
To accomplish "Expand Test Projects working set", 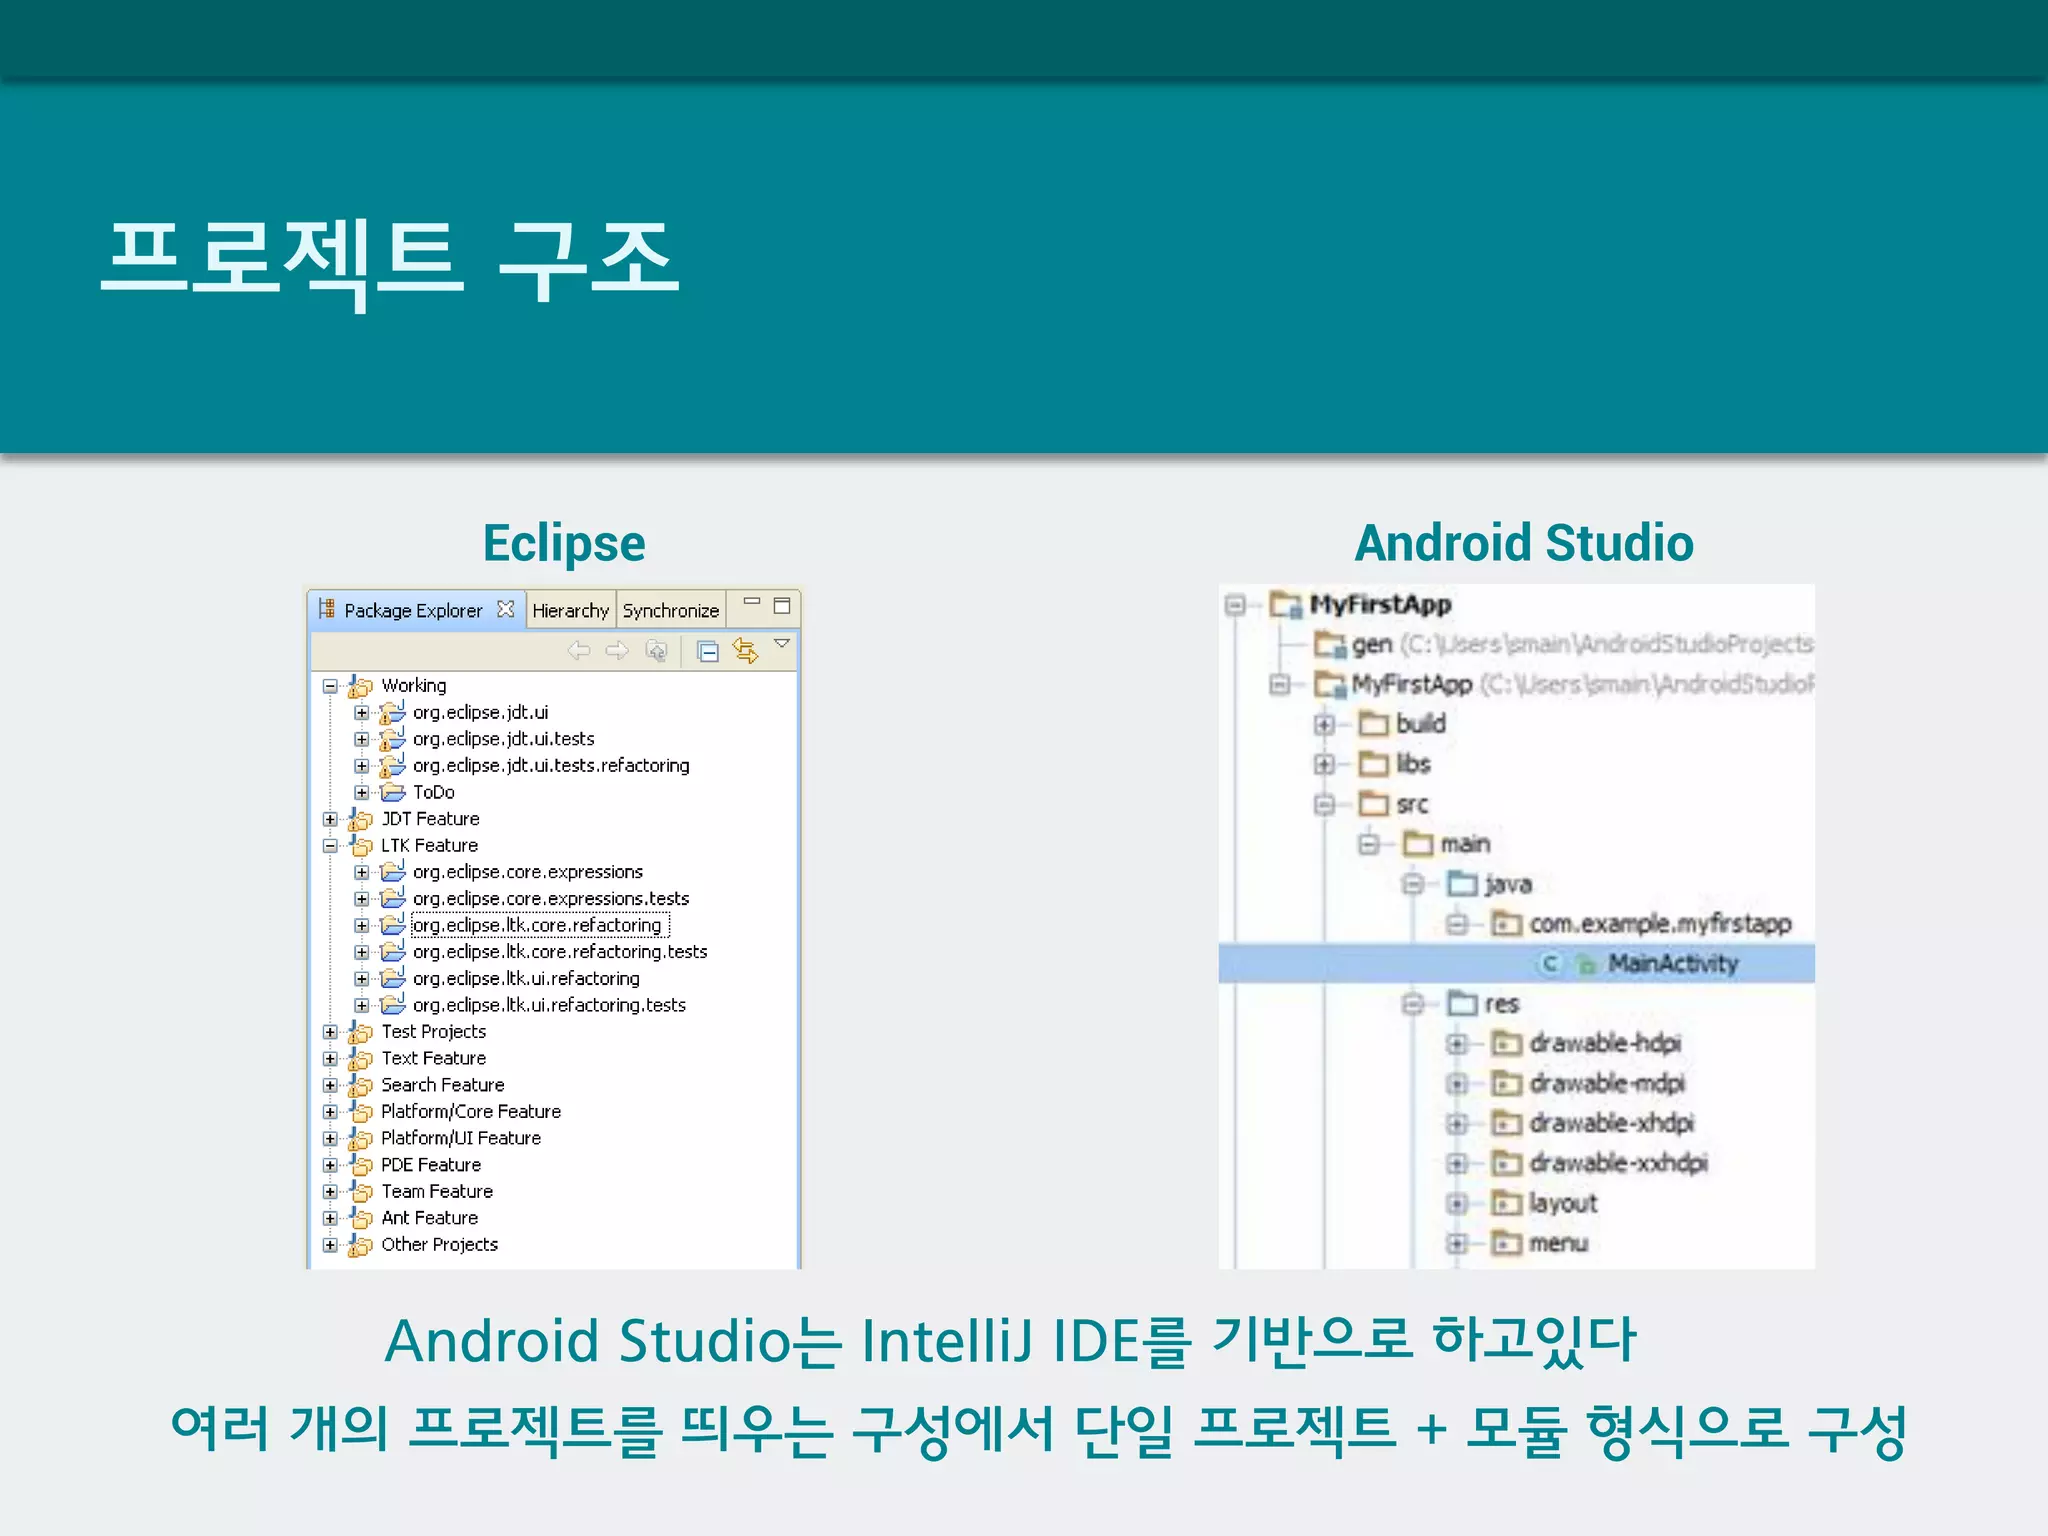I will pos(330,1032).
